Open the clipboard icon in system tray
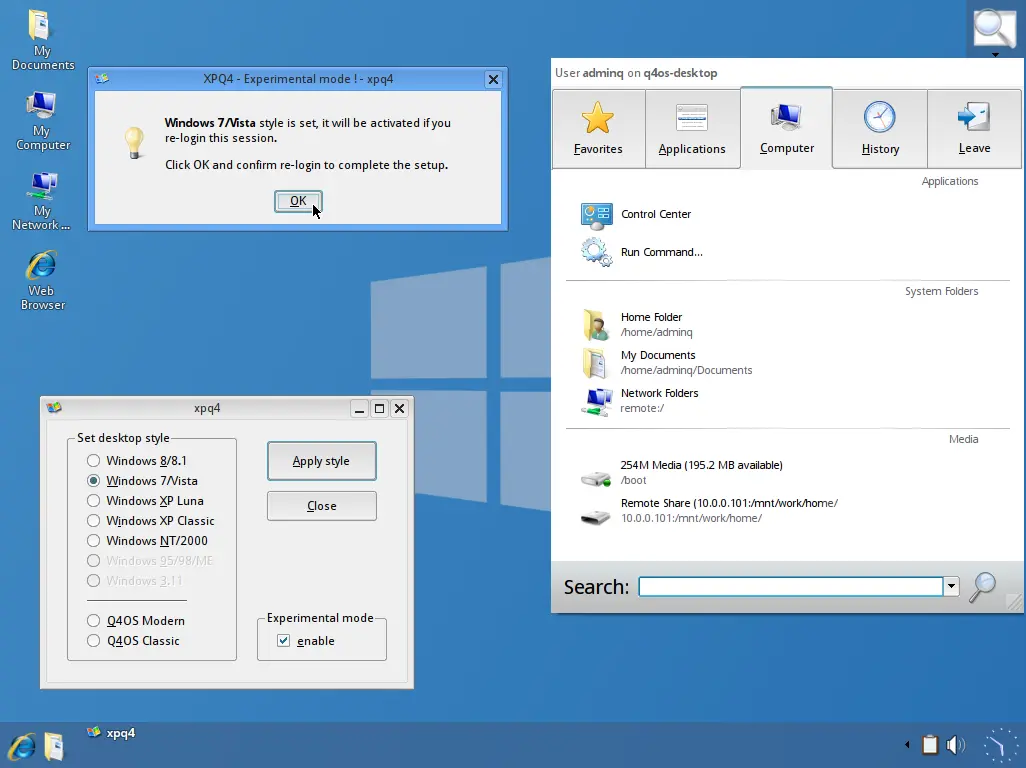This screenshot has width=1026, height=768. pos(930,745)
